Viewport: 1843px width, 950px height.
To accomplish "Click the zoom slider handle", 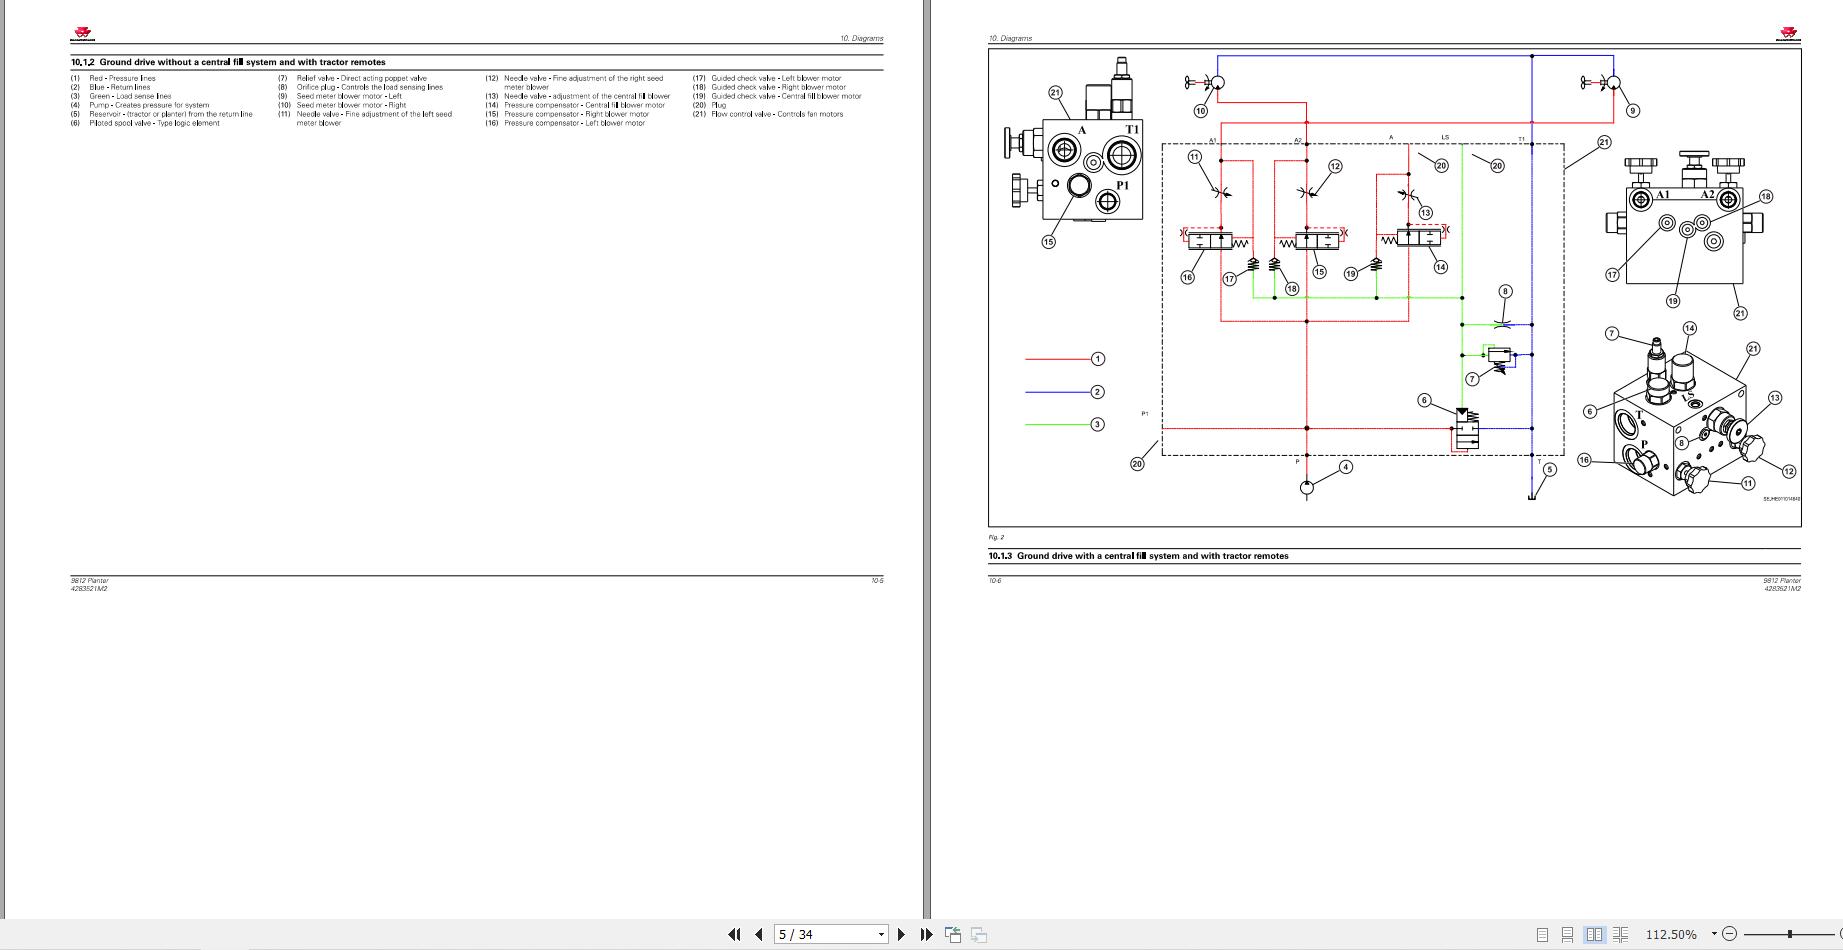I will [x=1790, y=934].
